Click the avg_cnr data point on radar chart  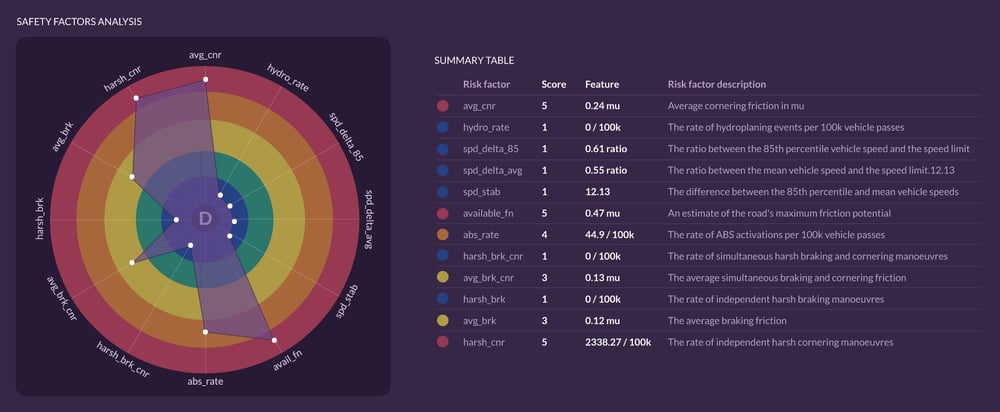205,79
